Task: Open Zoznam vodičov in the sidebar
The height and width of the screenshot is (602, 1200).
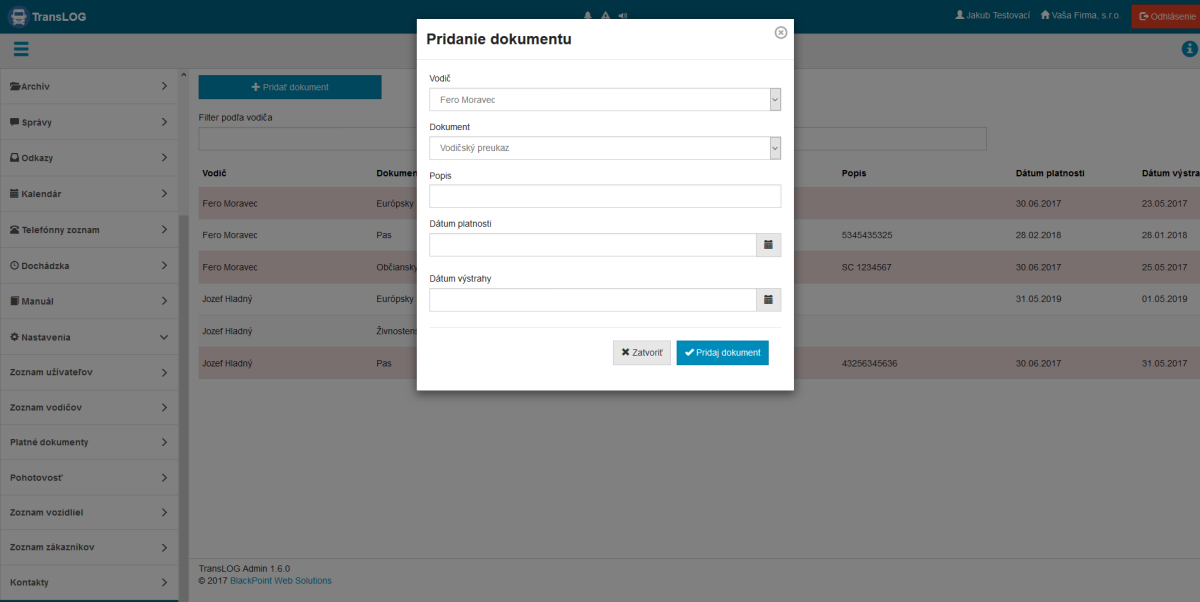Action: point(89,407)
